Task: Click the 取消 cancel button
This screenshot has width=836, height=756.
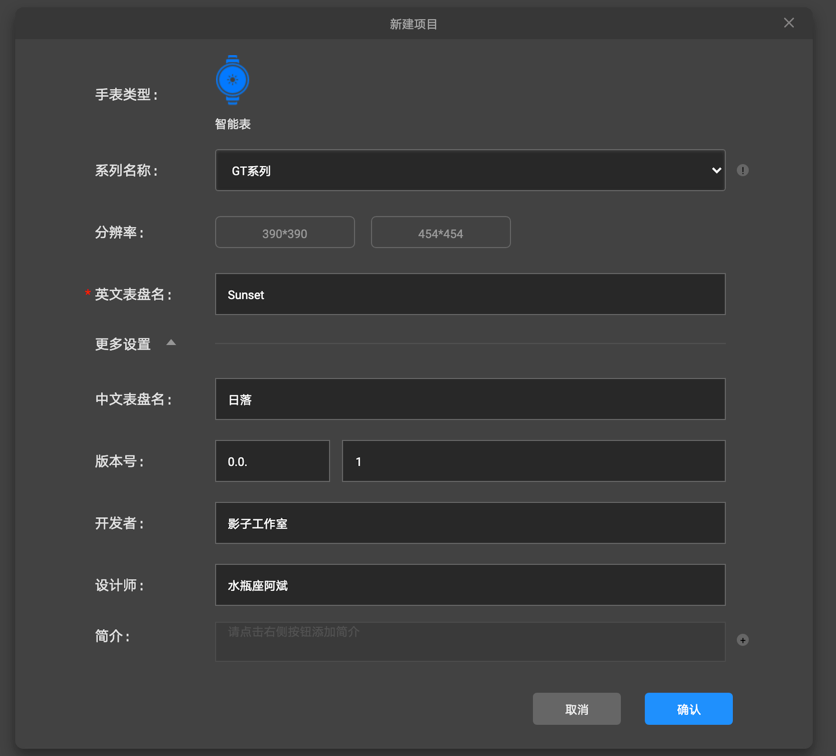Action: (x=577, y=709)
